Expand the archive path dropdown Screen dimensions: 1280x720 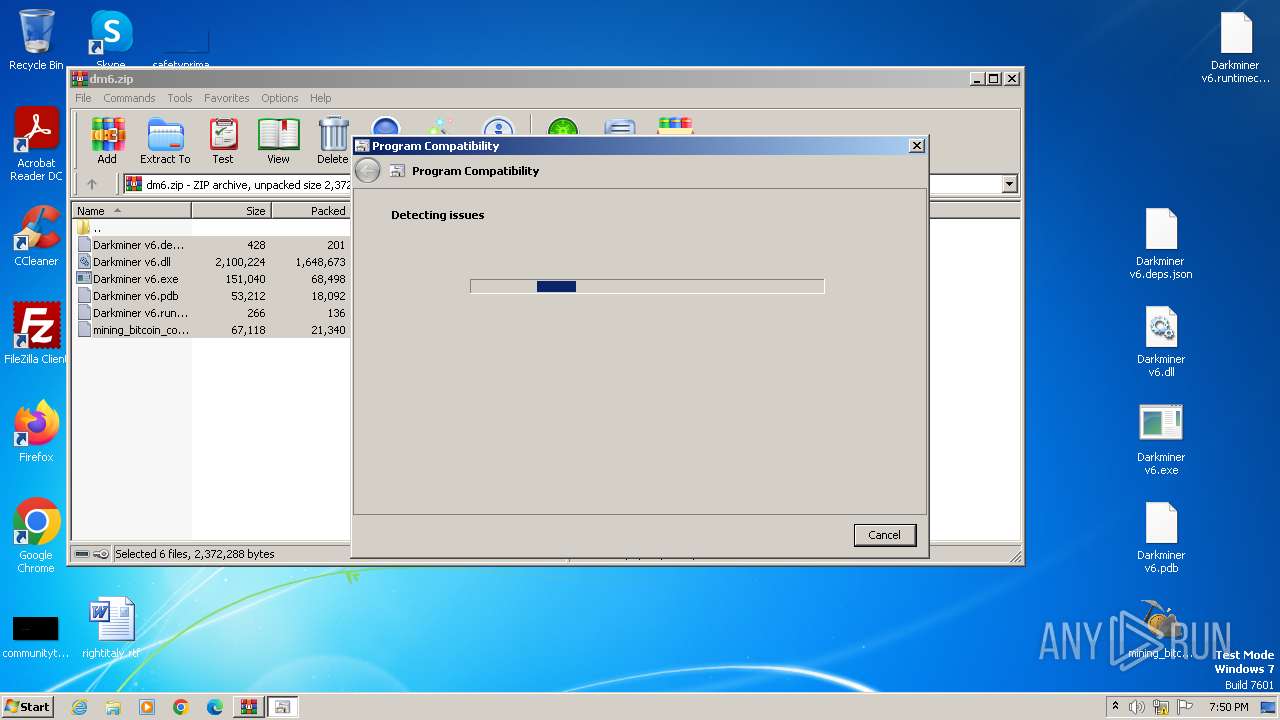click(x=1009, y=184)
